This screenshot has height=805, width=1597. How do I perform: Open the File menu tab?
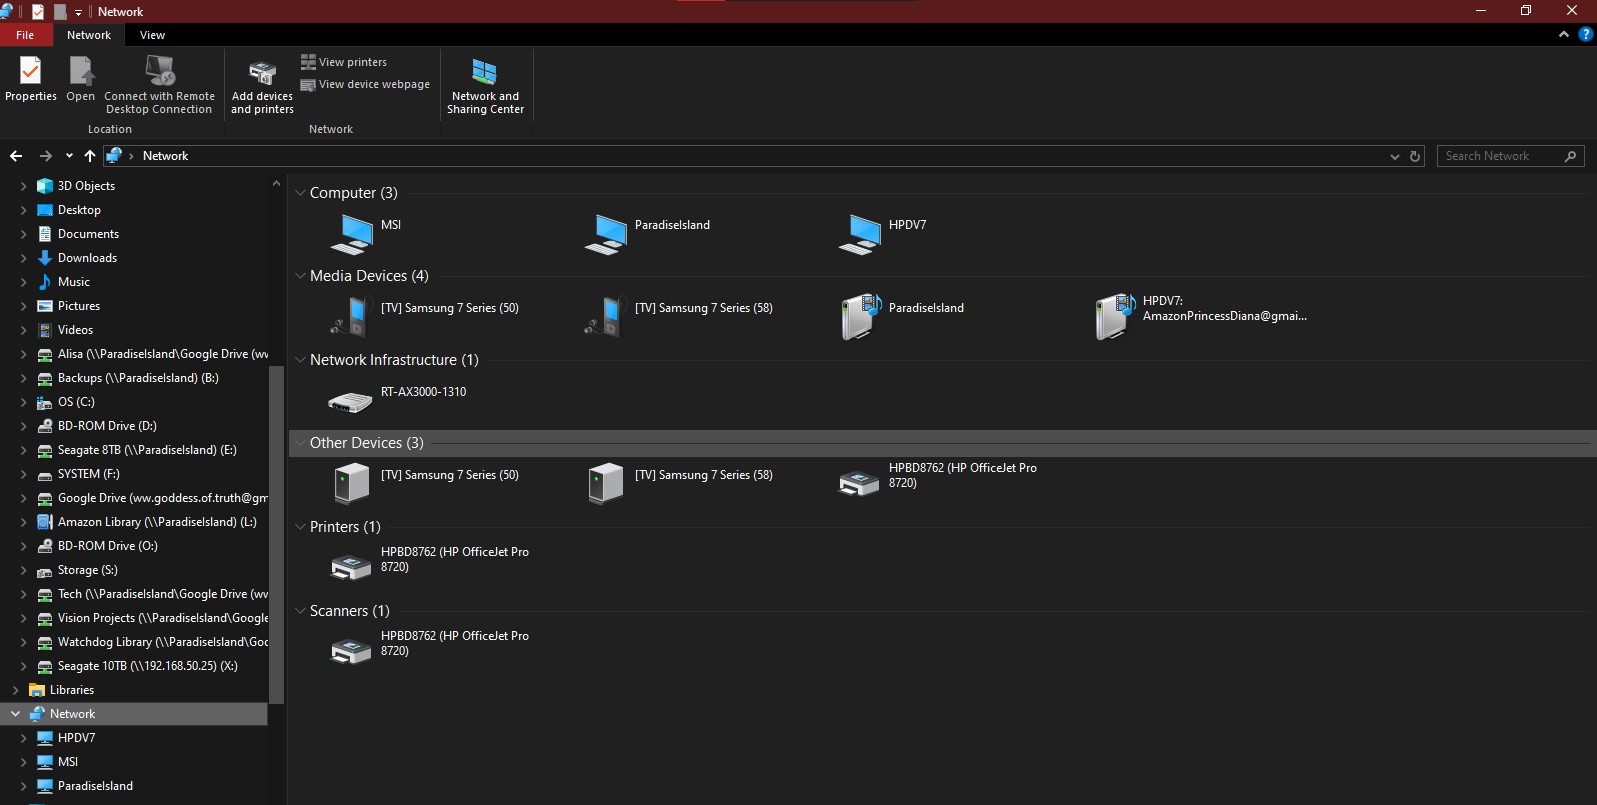click(25, 35)
